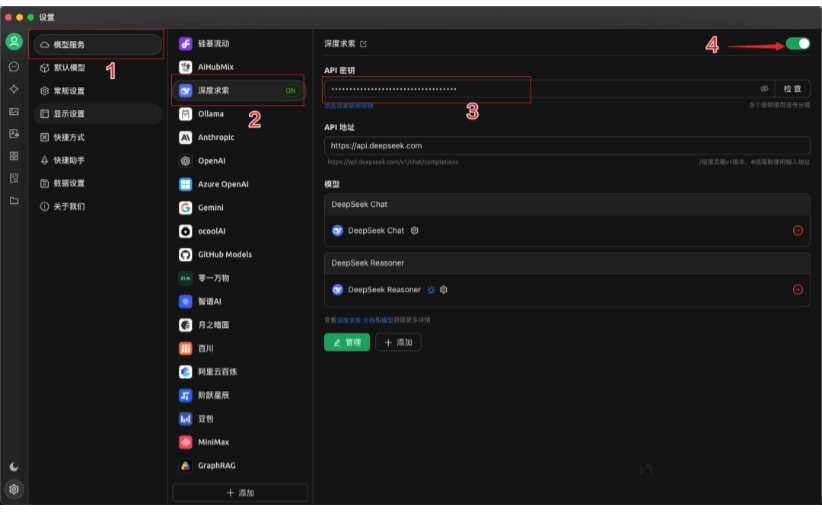Choose the OpenAI provider
The width and height of the screenshot is (822, 512).
click(240, 161)
